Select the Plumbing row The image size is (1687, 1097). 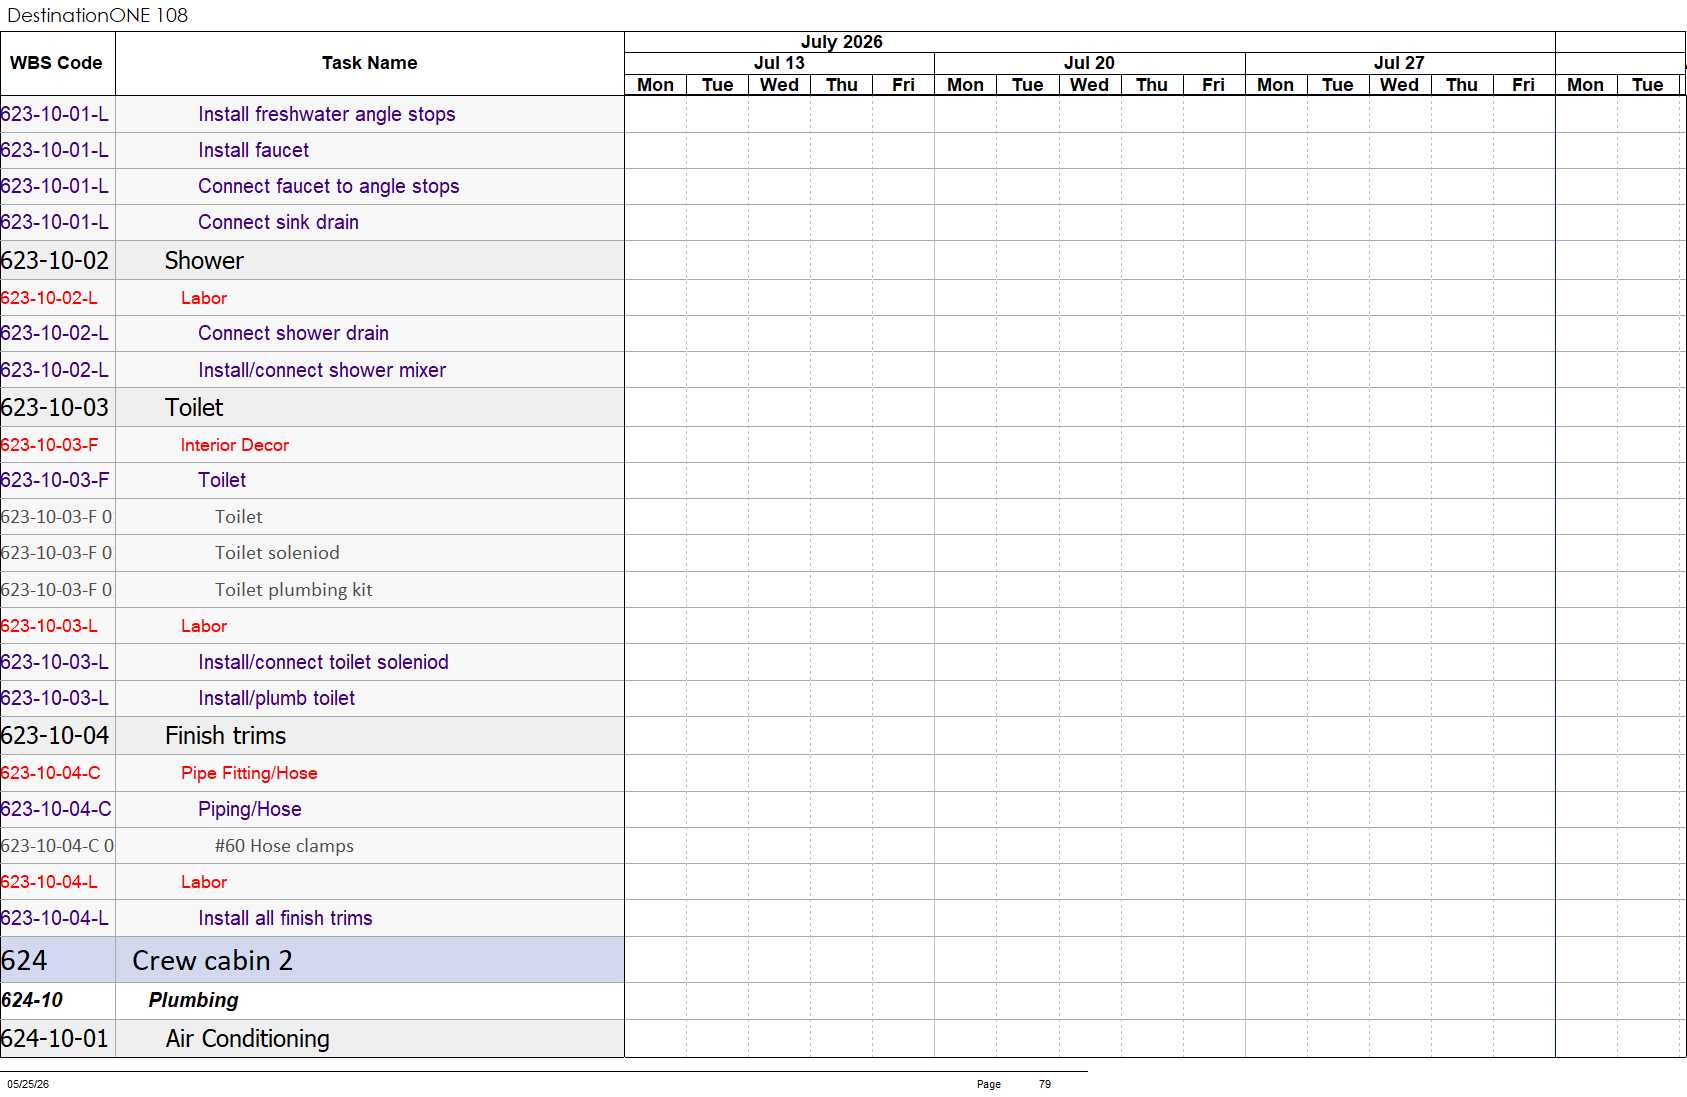pyautogui.click(x=193, y=1000)
